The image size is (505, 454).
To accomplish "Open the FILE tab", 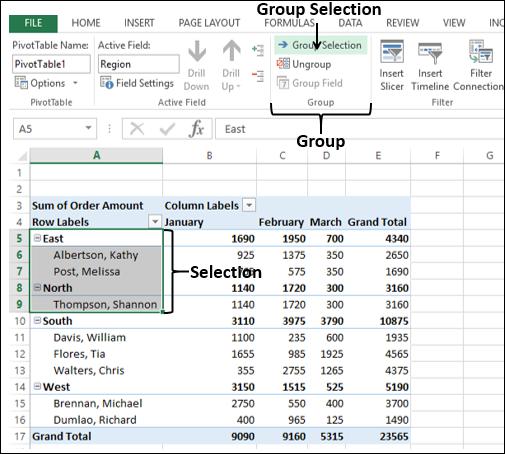I will point(33,23).
